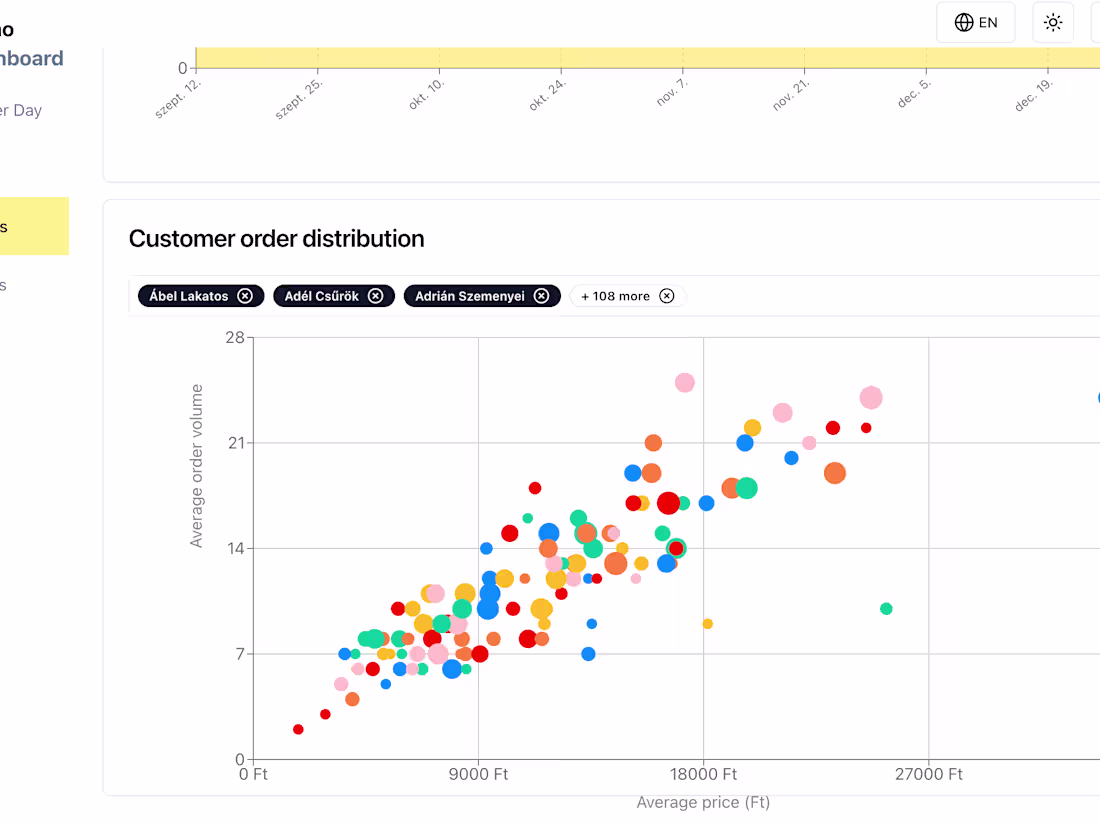Toggle the EN language setting

975,21
